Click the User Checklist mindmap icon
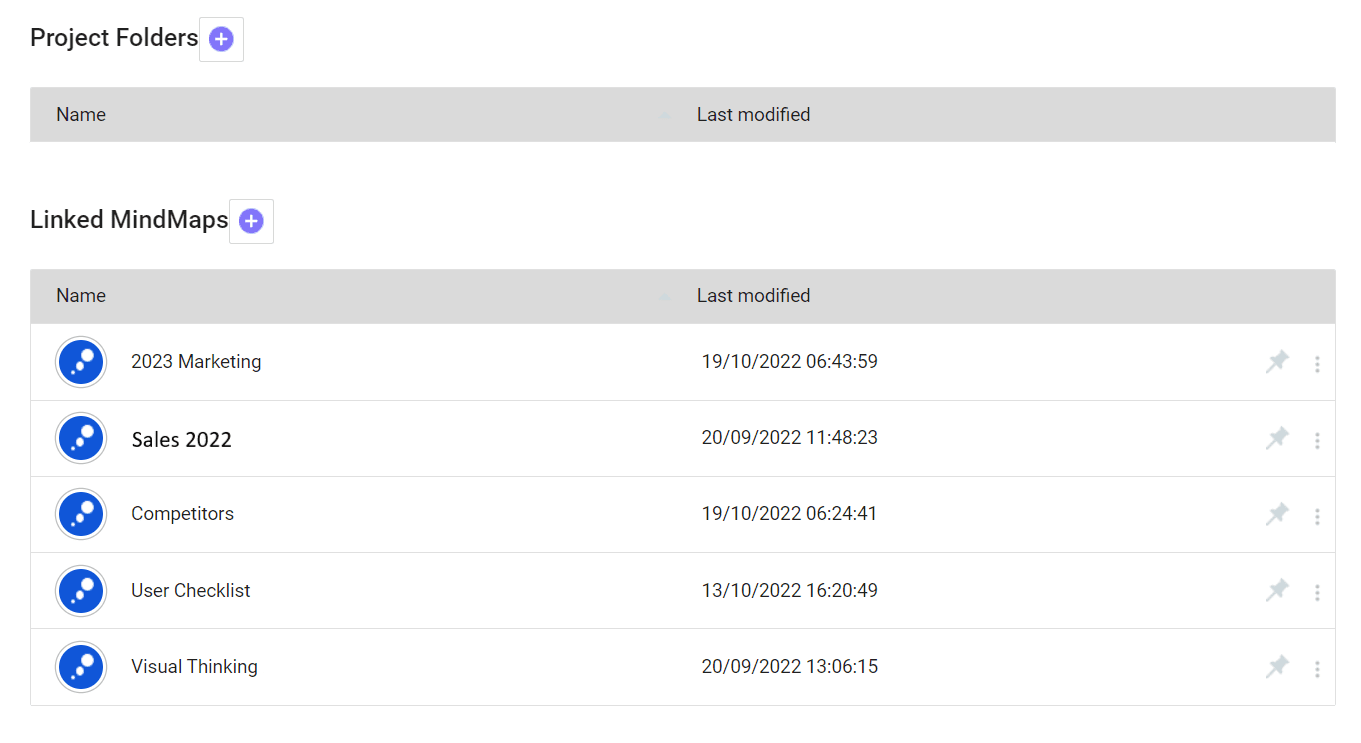The width and height of the screenshot is (1361, 743). pyautogui.click(x=81, y=591)
